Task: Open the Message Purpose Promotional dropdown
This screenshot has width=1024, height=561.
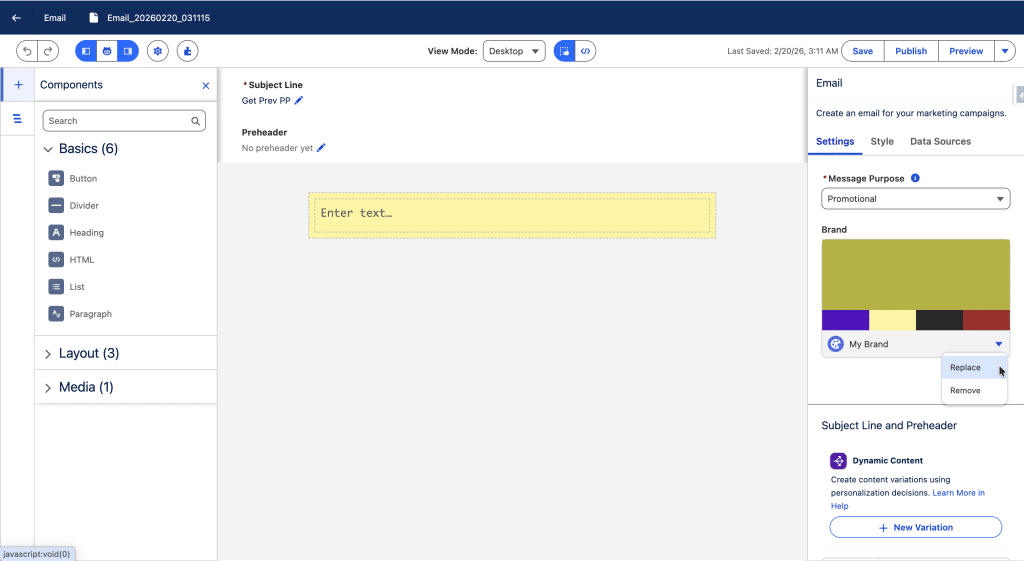Action: [x=915, y=199]
